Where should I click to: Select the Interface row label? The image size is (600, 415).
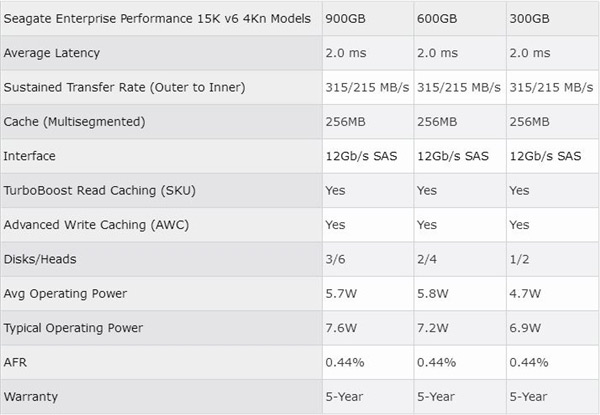coord(29,156)
